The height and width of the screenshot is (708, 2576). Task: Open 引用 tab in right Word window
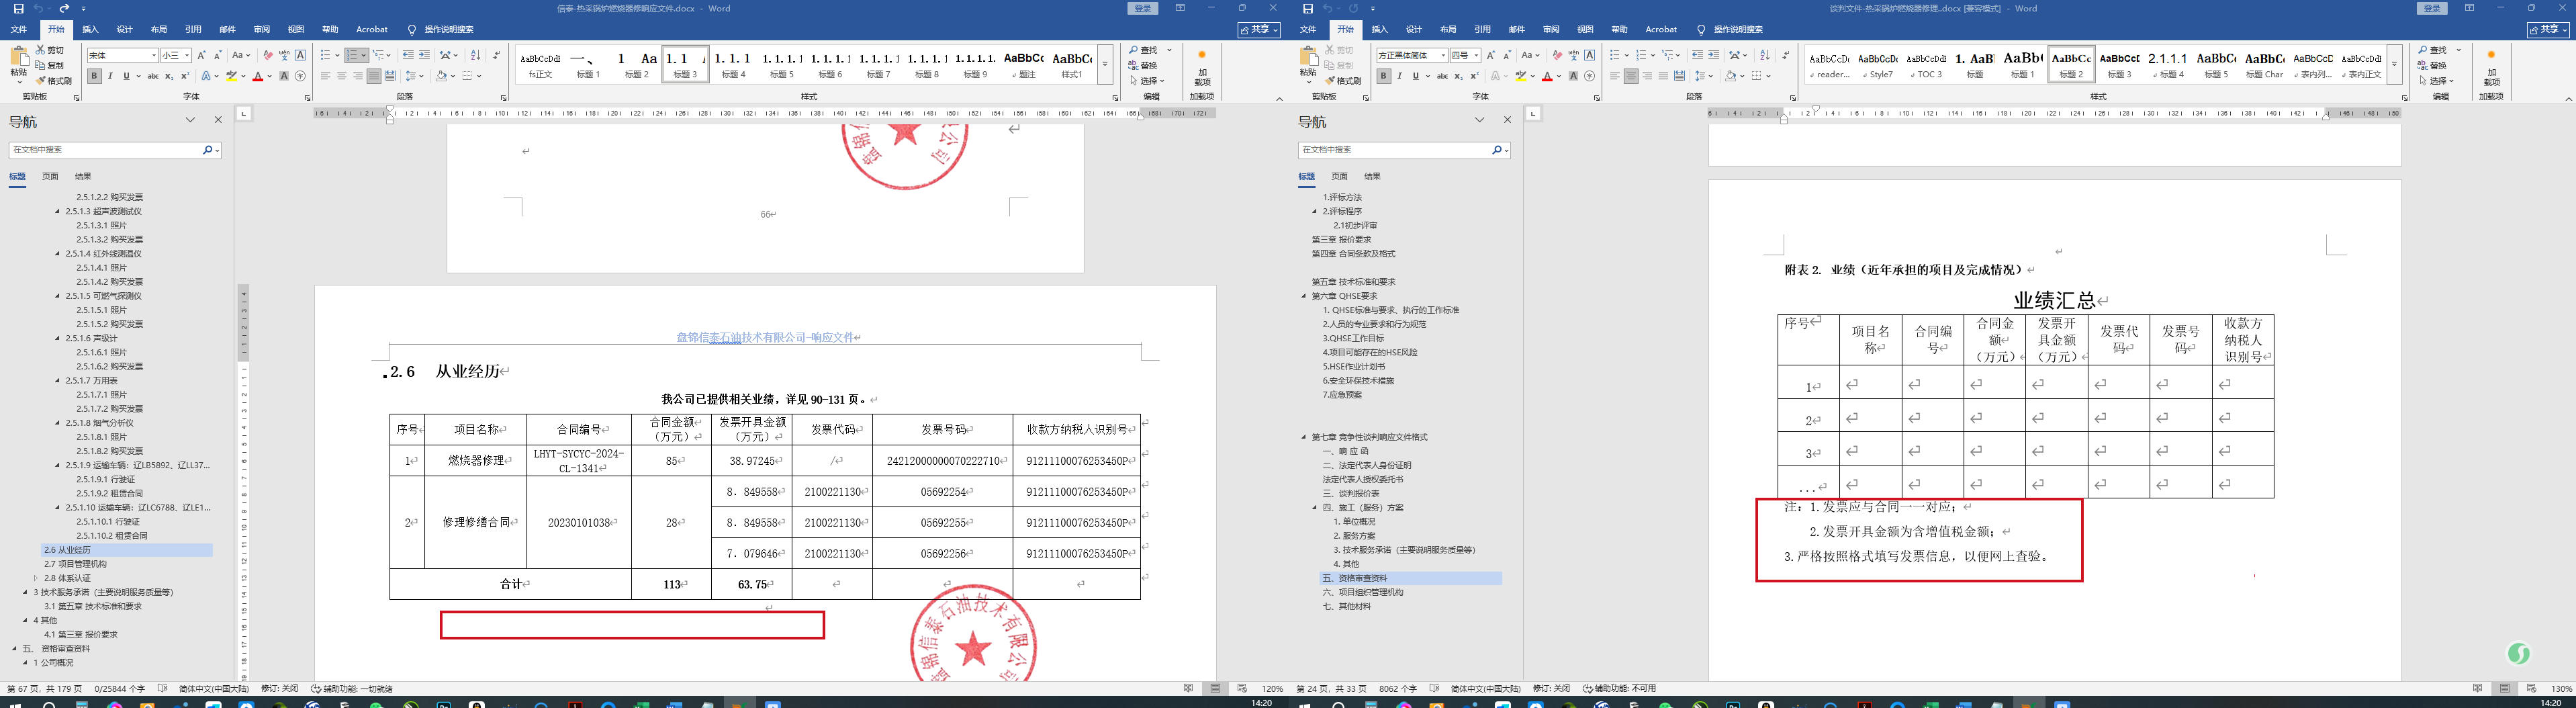click(x=1482, y=30)
